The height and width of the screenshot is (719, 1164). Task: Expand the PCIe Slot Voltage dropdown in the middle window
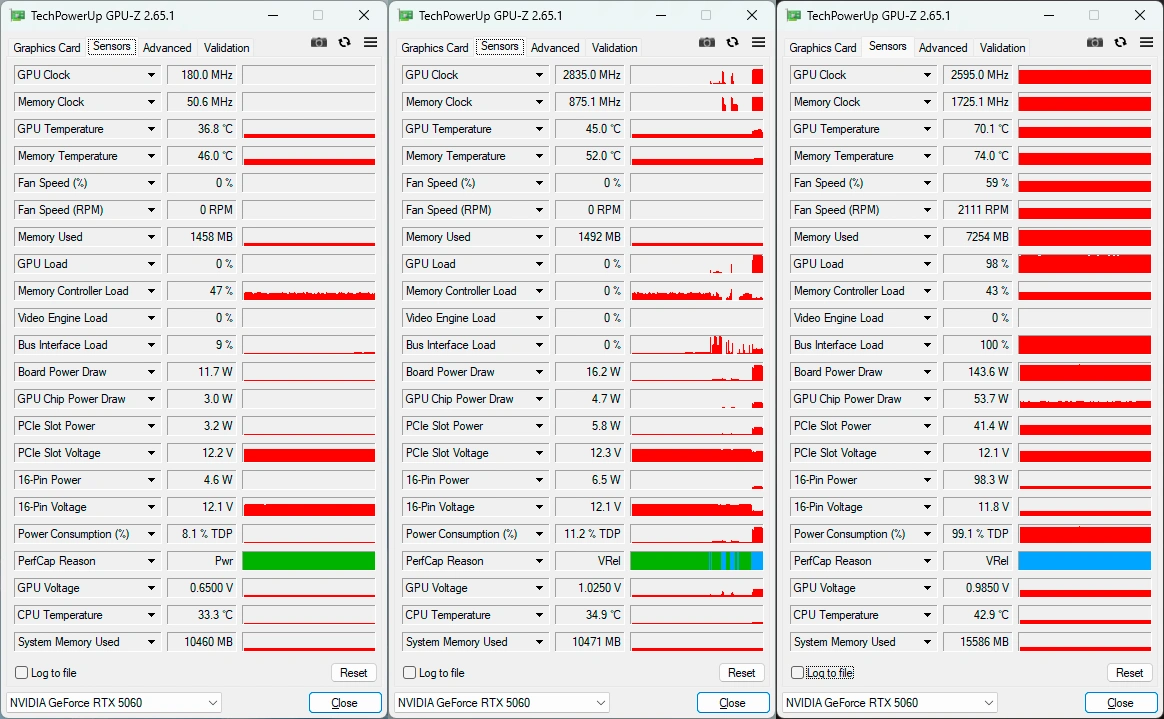[x=540, y=453]
